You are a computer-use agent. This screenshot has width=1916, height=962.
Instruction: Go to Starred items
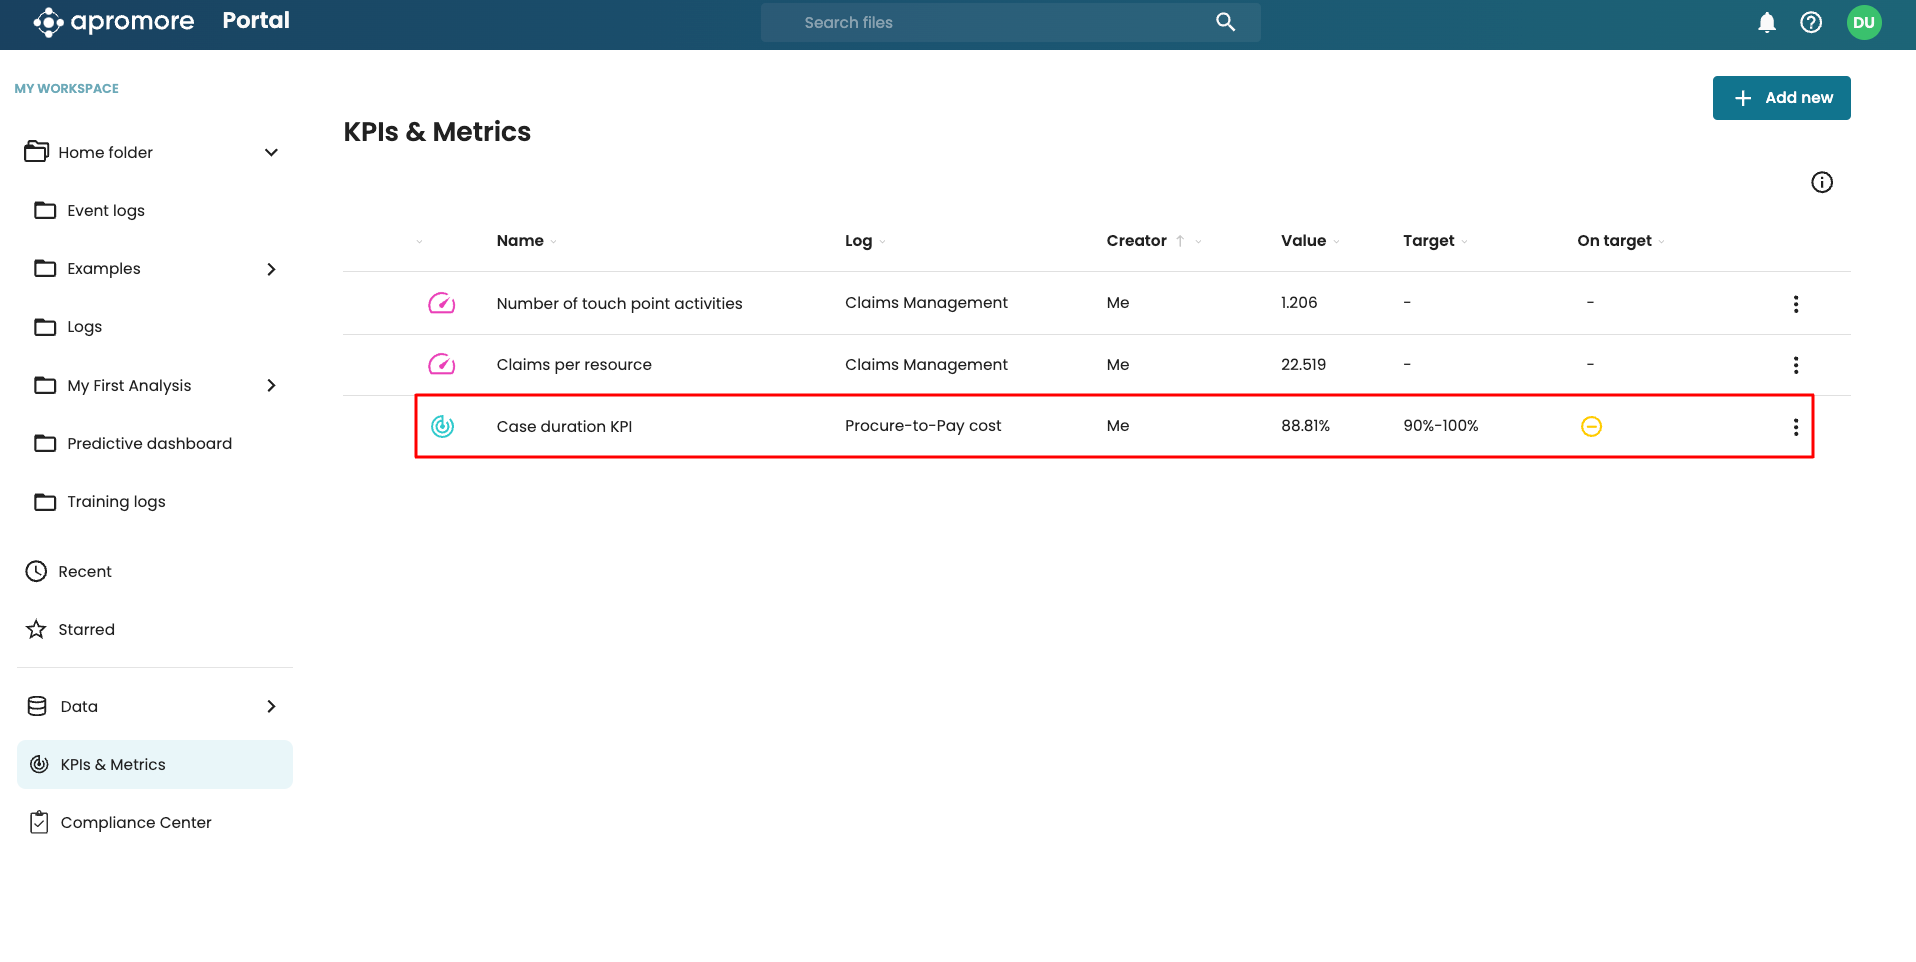point(86,630)
